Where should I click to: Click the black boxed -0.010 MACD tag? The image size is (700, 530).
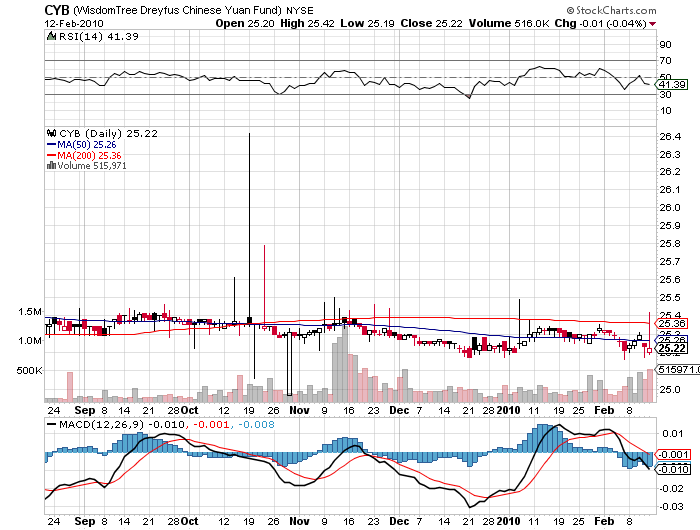673,469
